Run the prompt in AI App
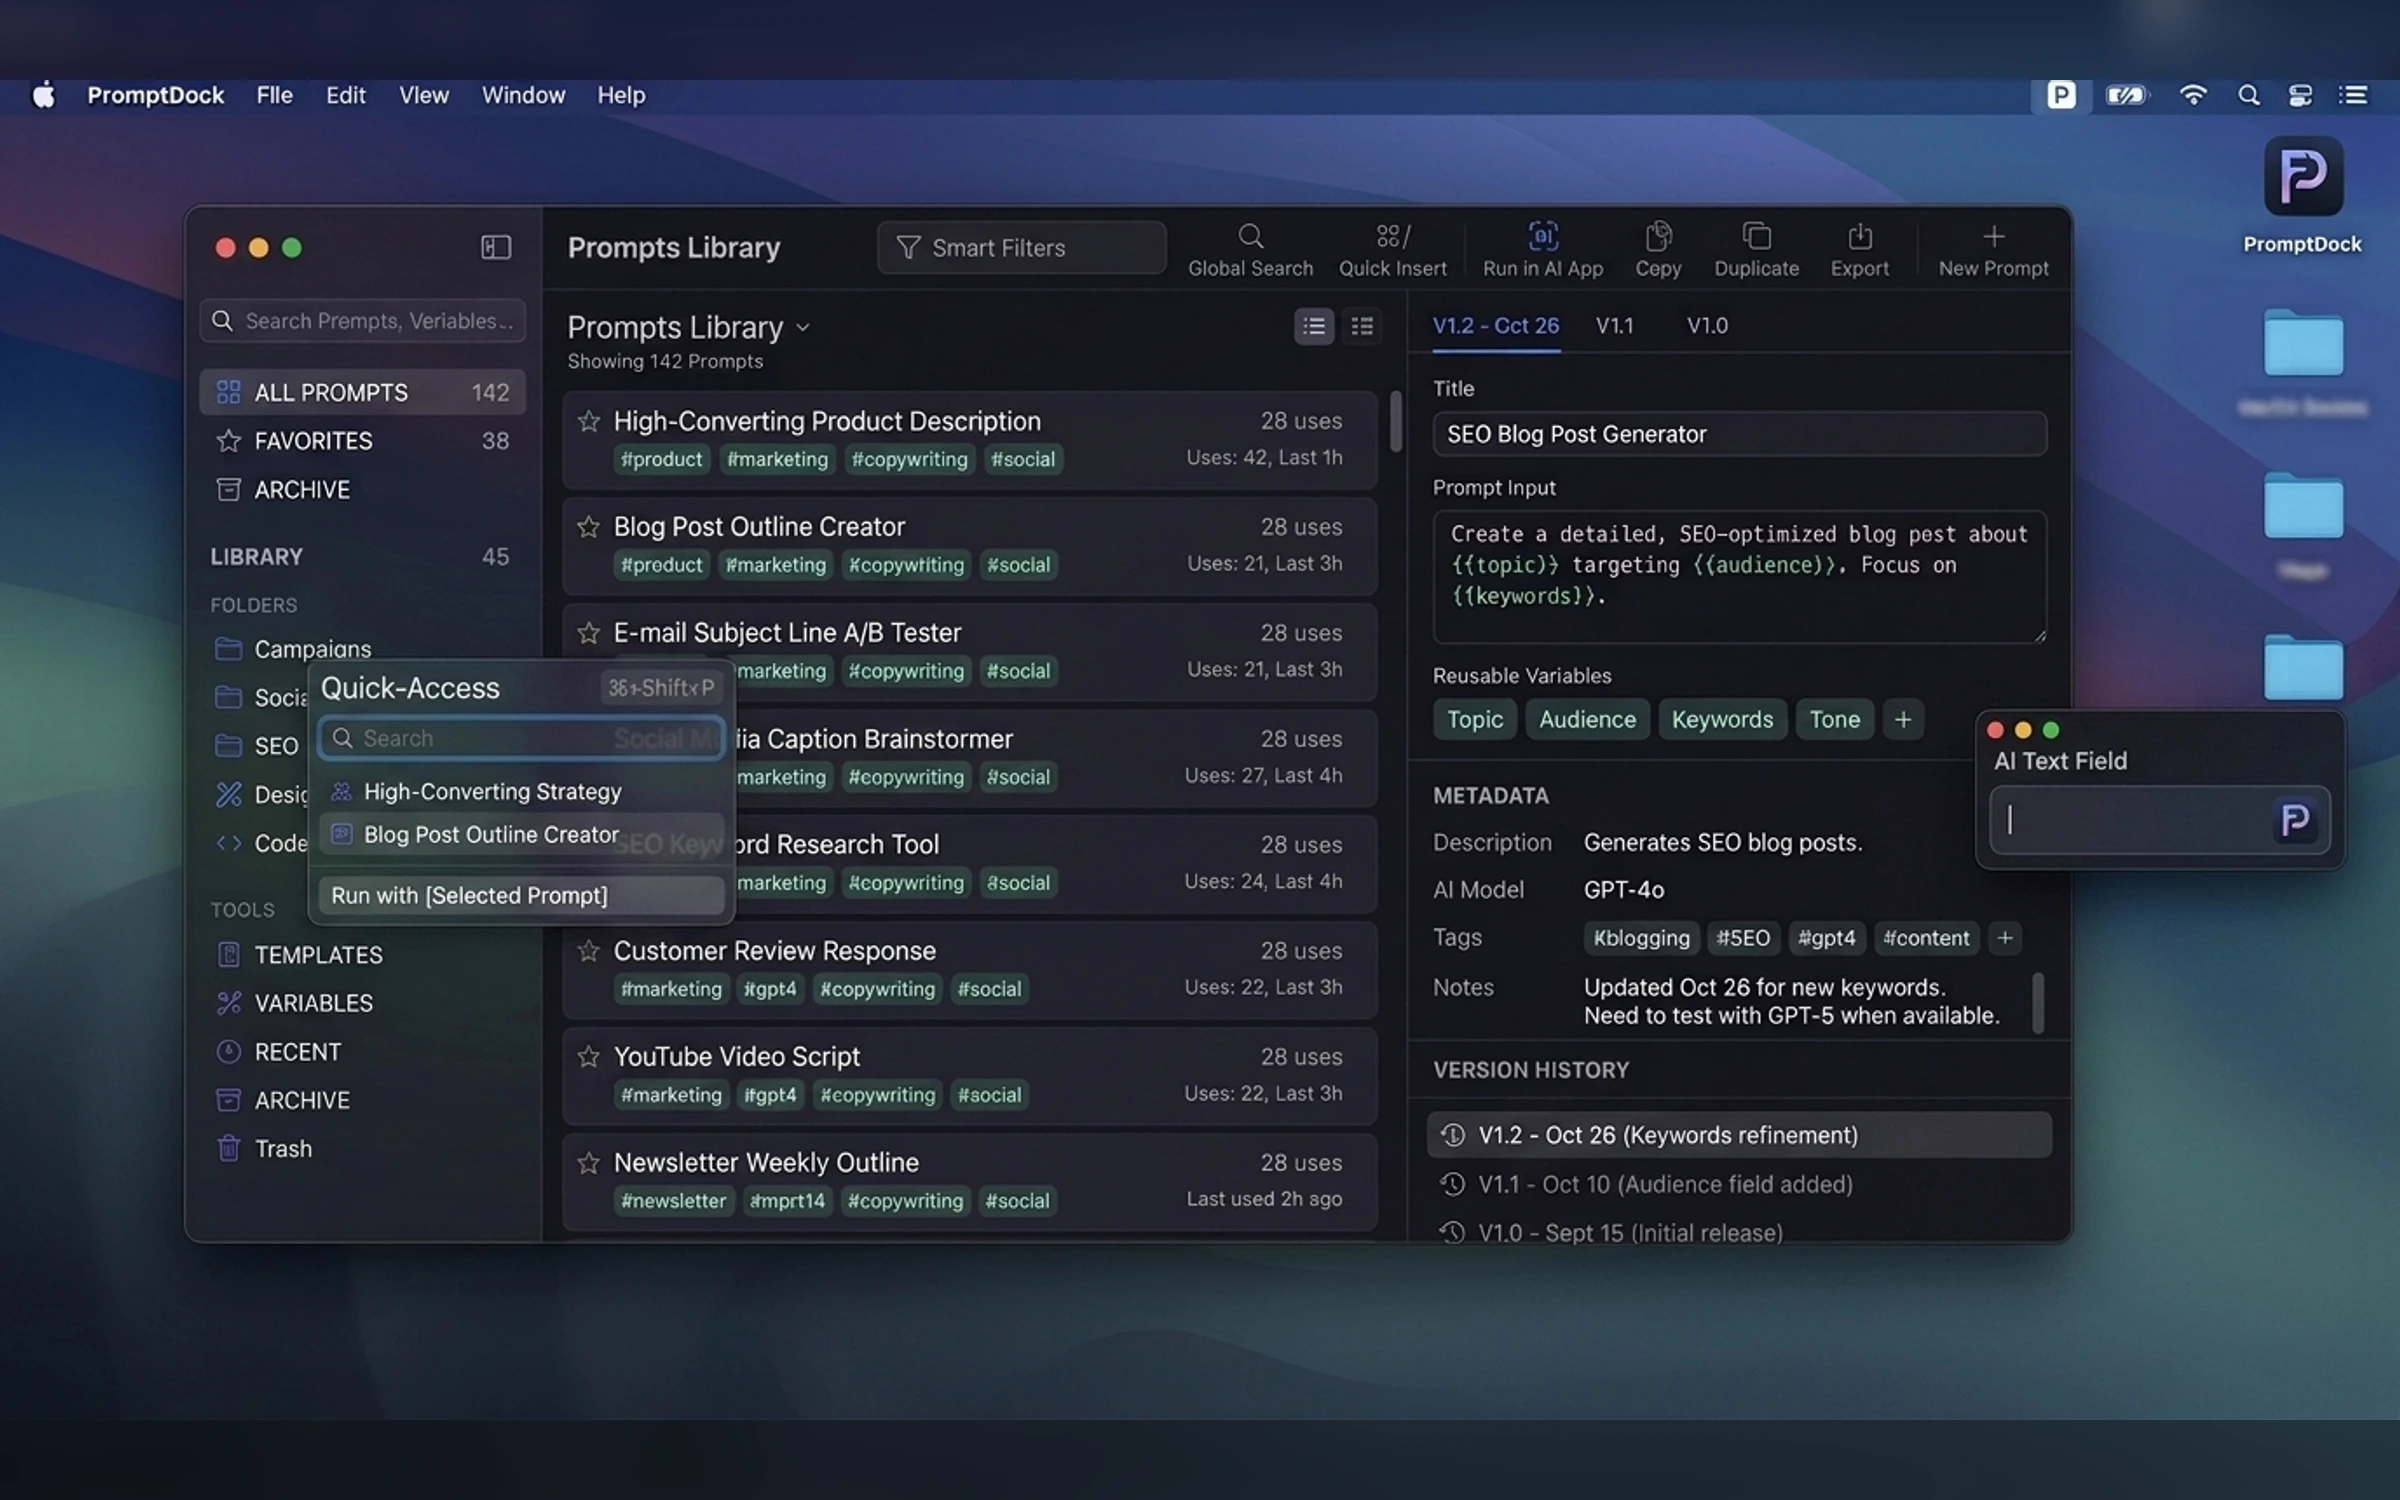2400x1500 pixels. coord(1542,250)
